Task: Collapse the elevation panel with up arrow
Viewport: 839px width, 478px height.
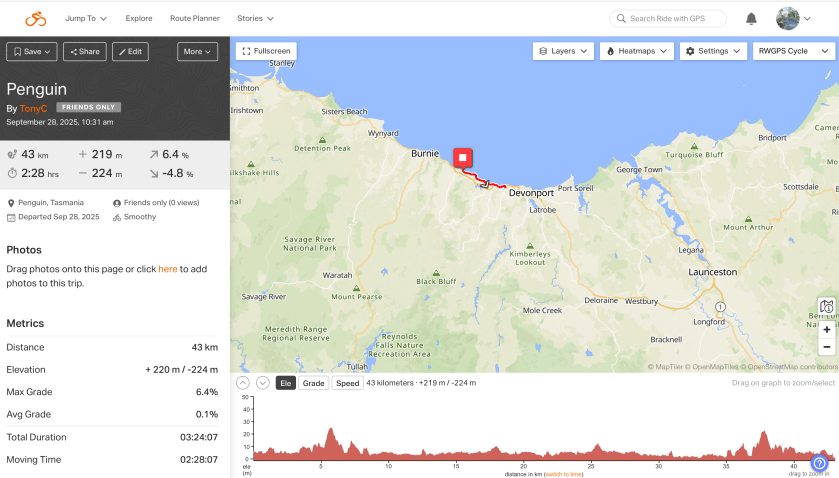Action: pyautogui.click(x=243, y=383)
